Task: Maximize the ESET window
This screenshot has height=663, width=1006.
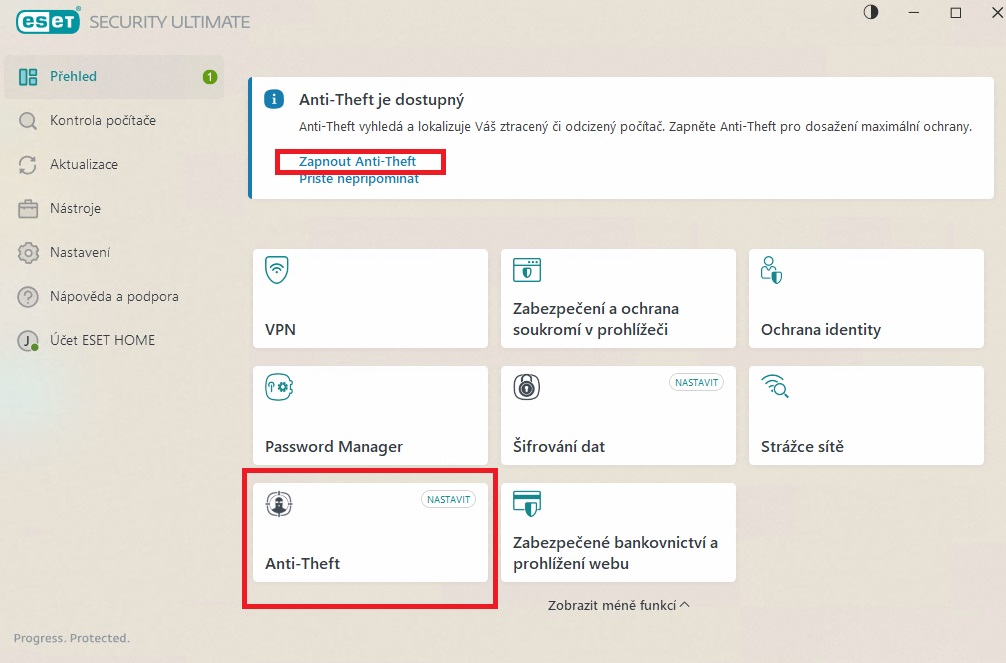Action: point(956,13)
